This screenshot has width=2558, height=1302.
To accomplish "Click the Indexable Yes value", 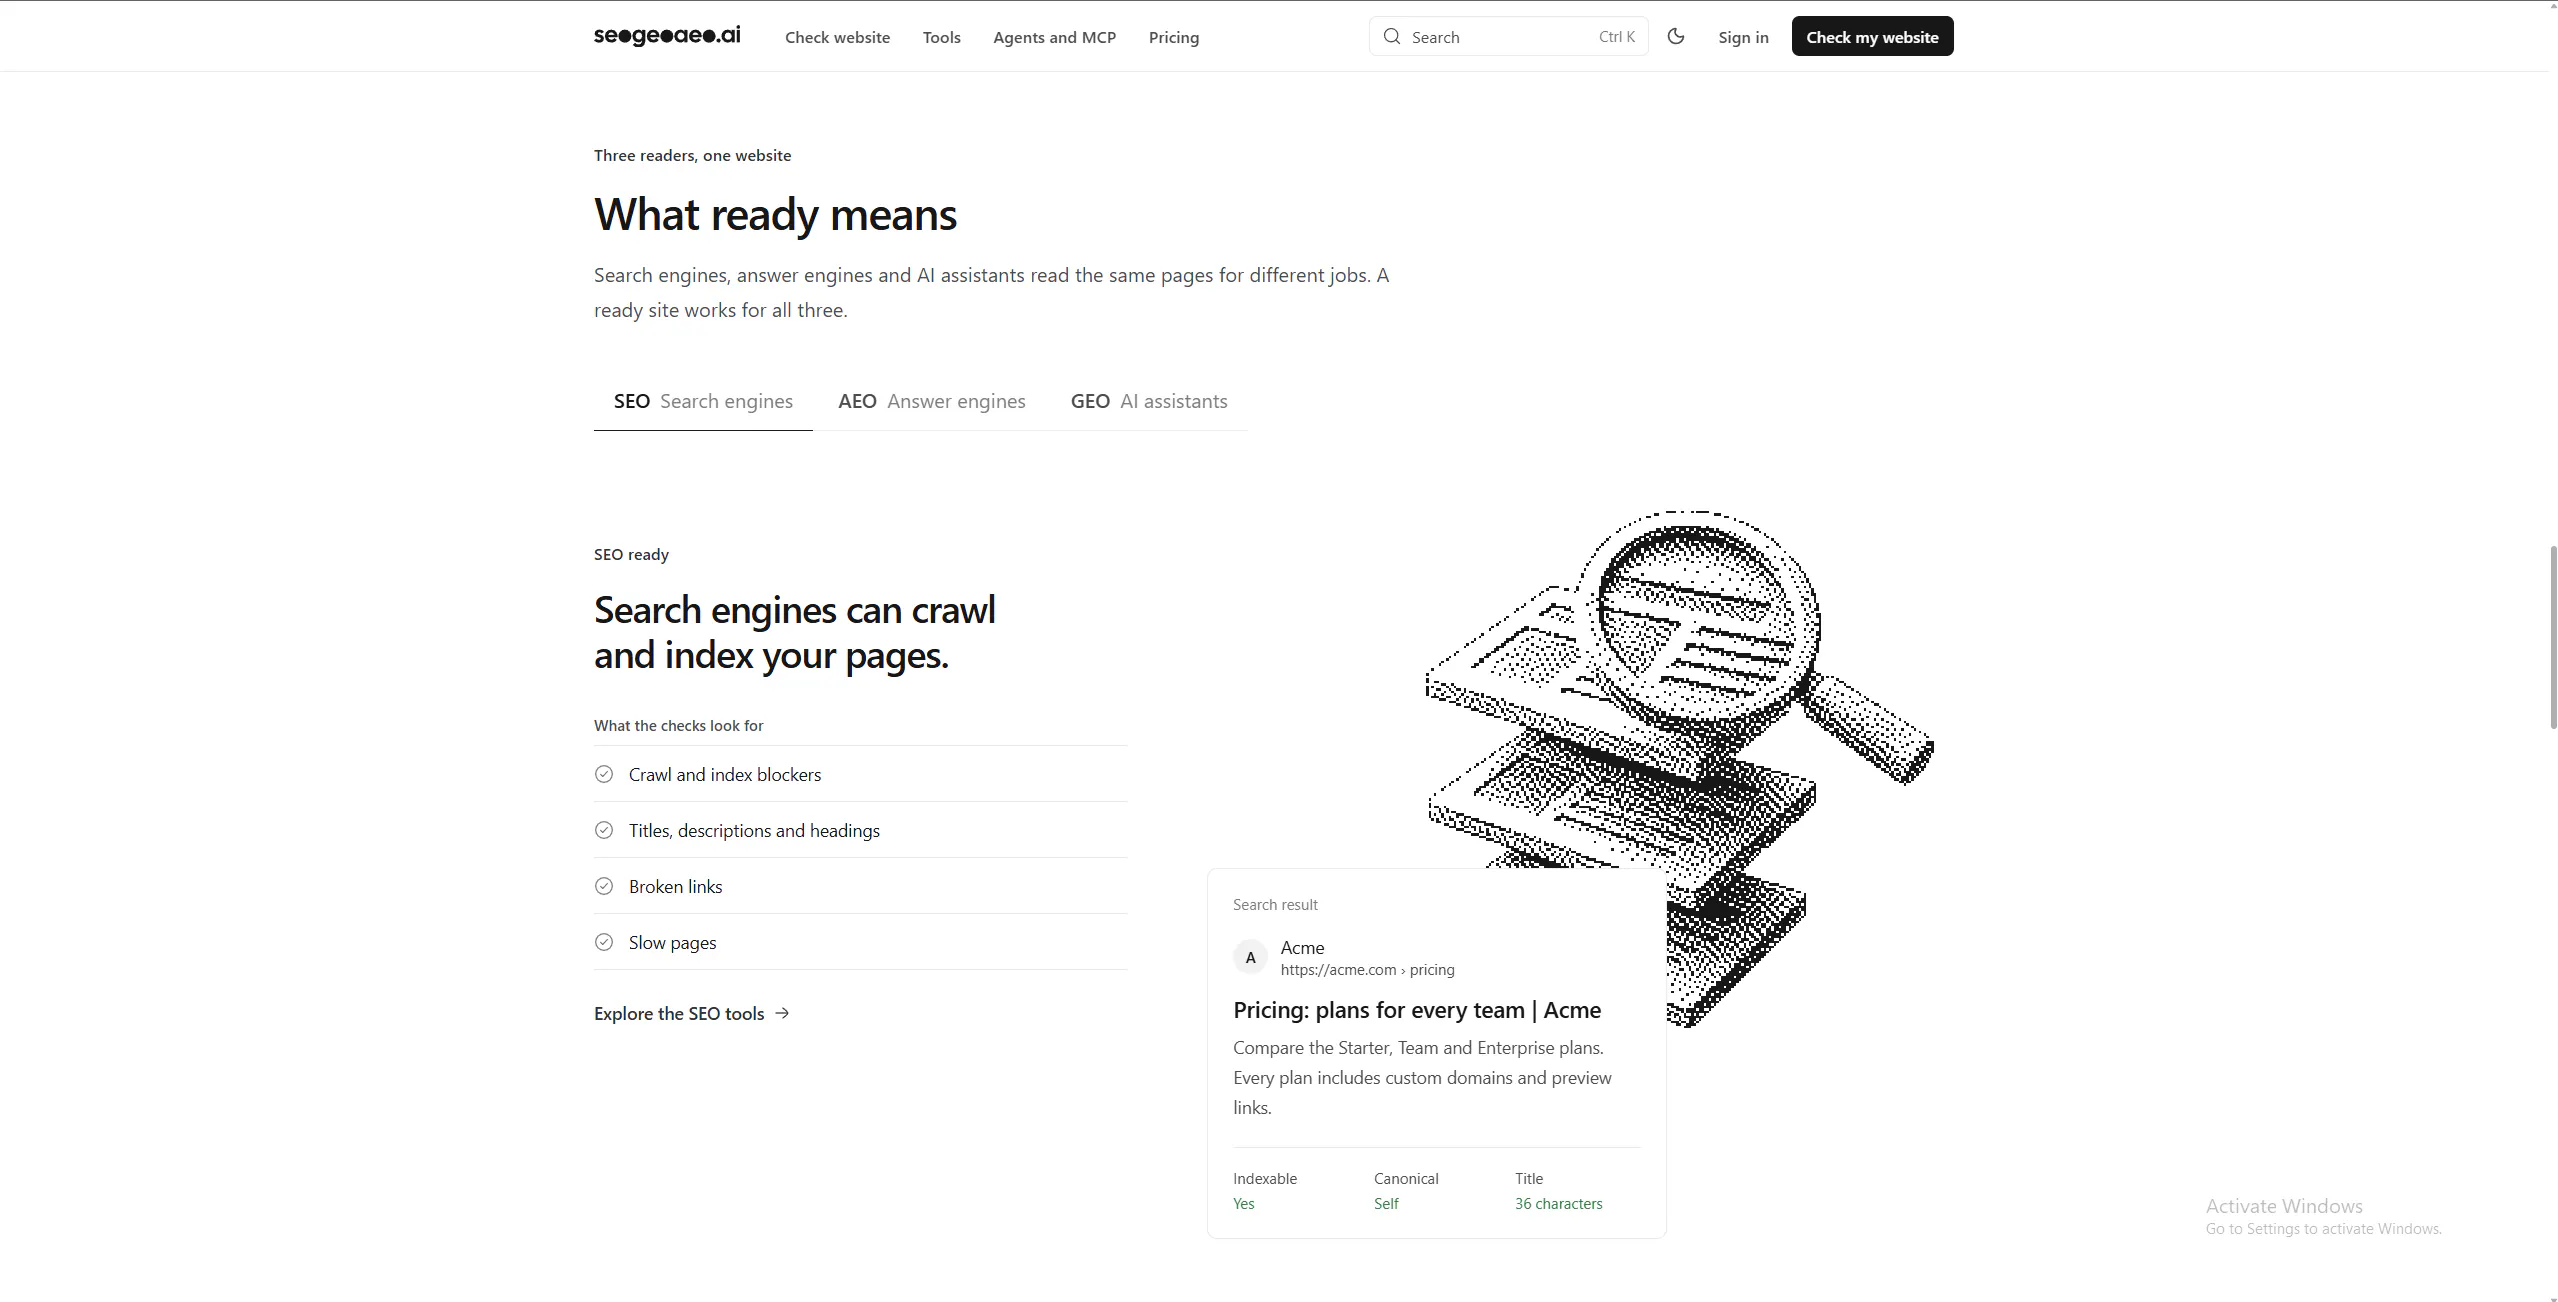I will click(x=1243, y=1203).
